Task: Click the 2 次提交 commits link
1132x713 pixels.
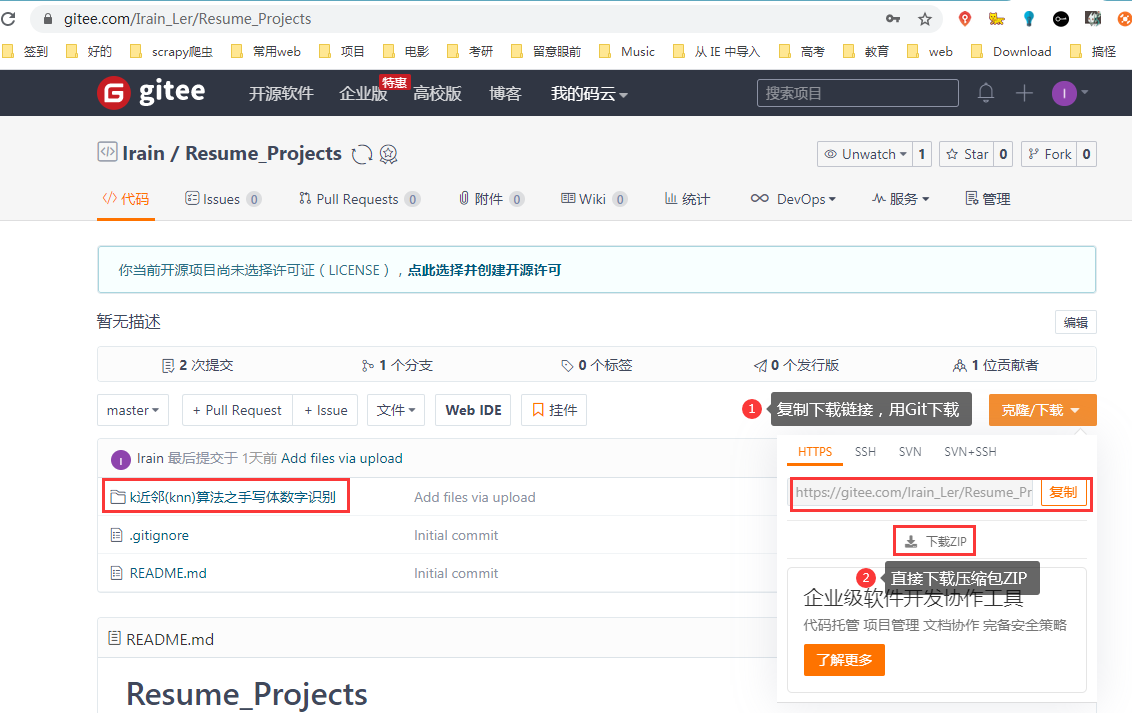Action: click(x=198, y=365)
